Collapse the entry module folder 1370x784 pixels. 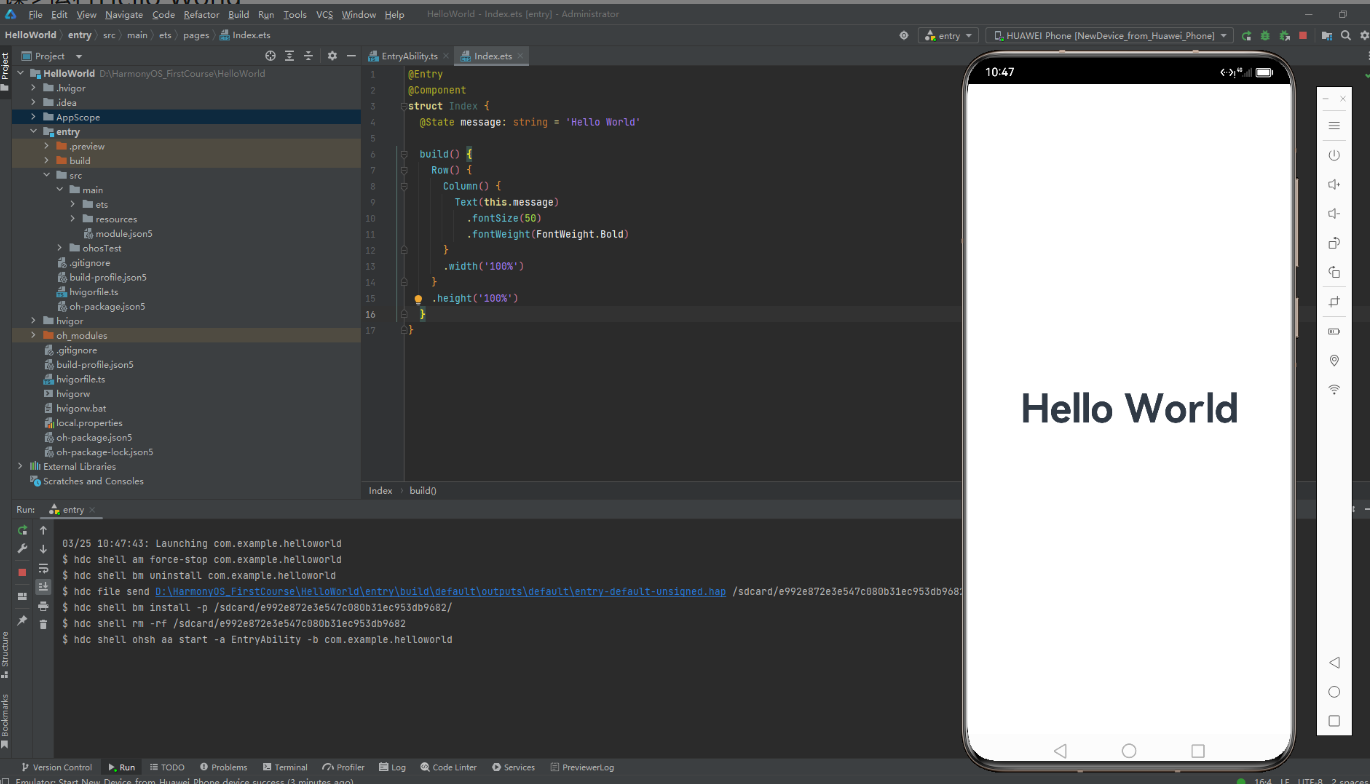pyautogui.click(x=33, y=131)
